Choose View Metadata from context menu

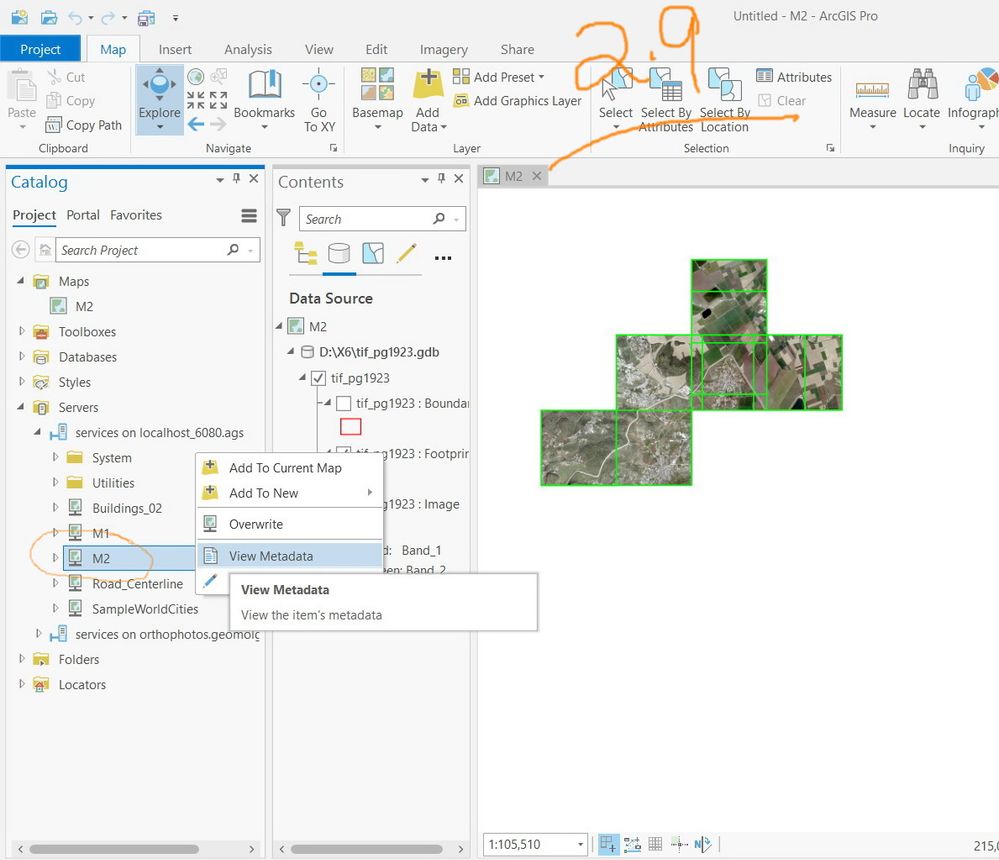point(289,555)
